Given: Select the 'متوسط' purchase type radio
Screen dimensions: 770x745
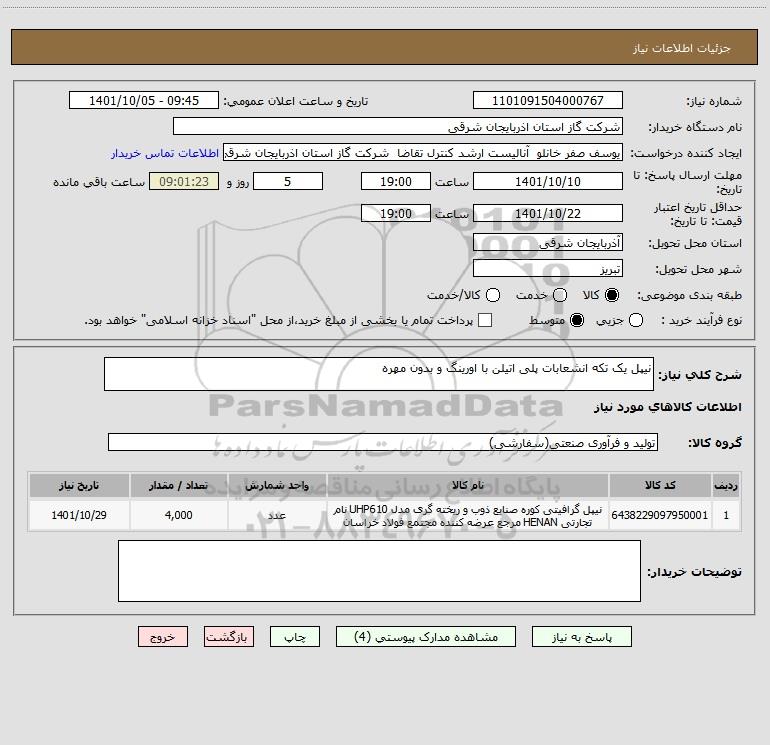Looking at the screenshot, I should click(x=577, y=320).
